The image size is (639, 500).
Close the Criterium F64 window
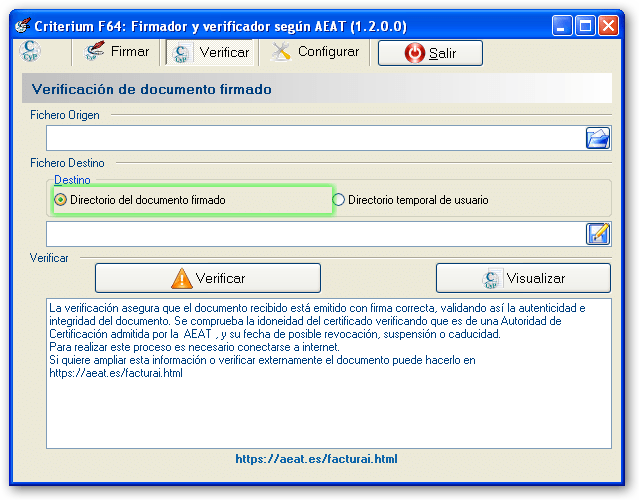(608, 26)
